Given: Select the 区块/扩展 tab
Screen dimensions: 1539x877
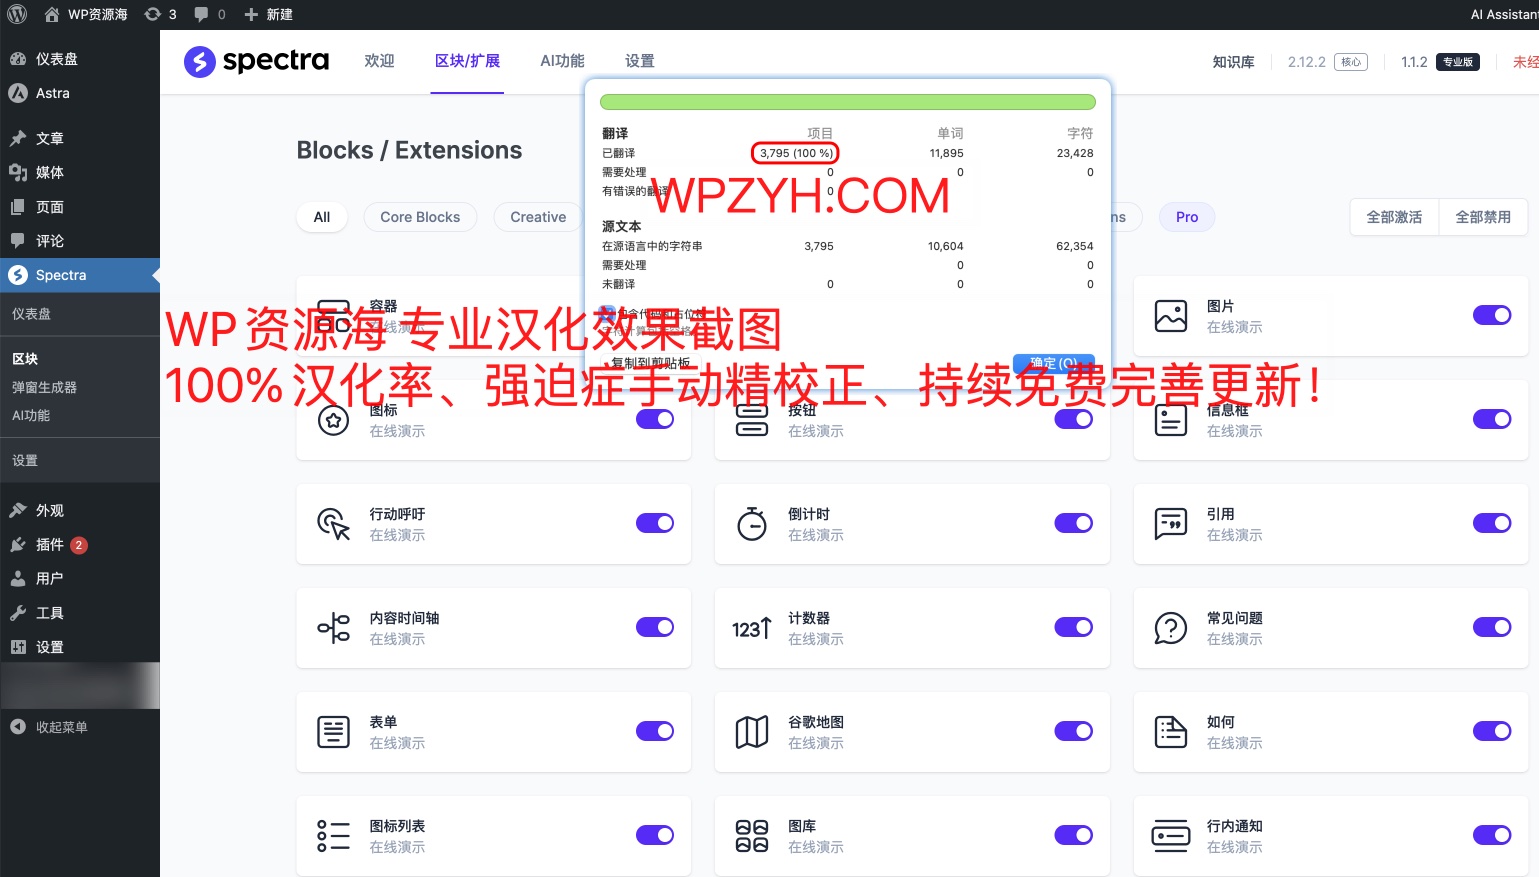Looking at the screenshot, I should tap(467, 61).
